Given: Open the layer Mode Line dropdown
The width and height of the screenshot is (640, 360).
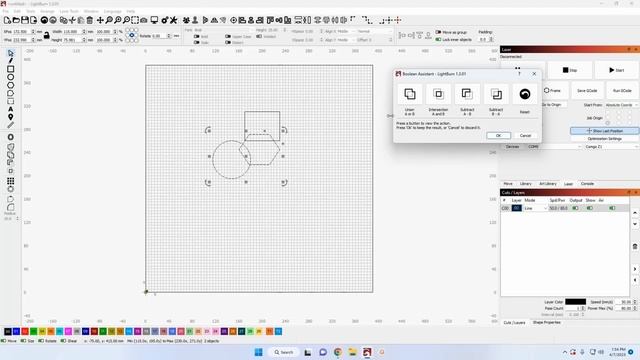Looking at the screenshot, I should click(536, 208).
